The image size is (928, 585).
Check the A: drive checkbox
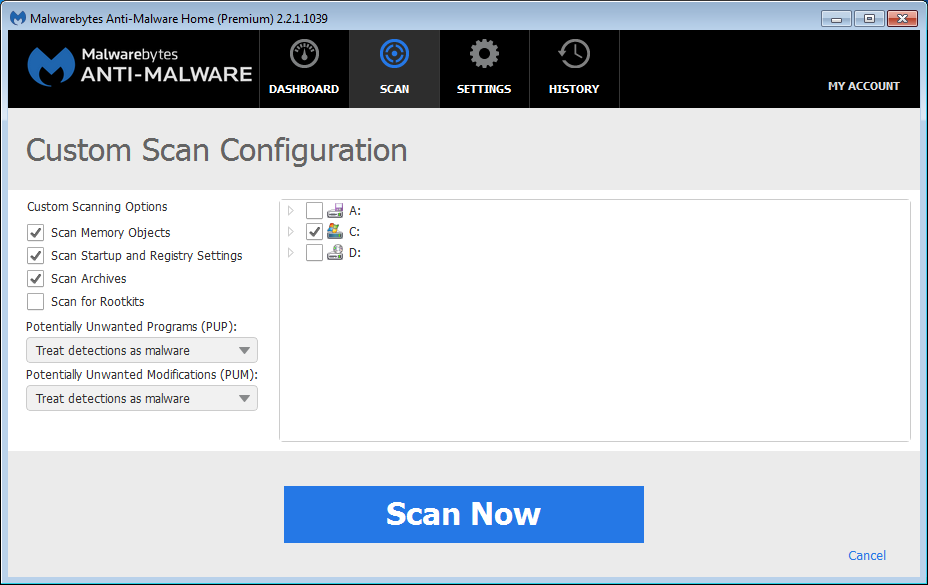[x=314, y=210]
